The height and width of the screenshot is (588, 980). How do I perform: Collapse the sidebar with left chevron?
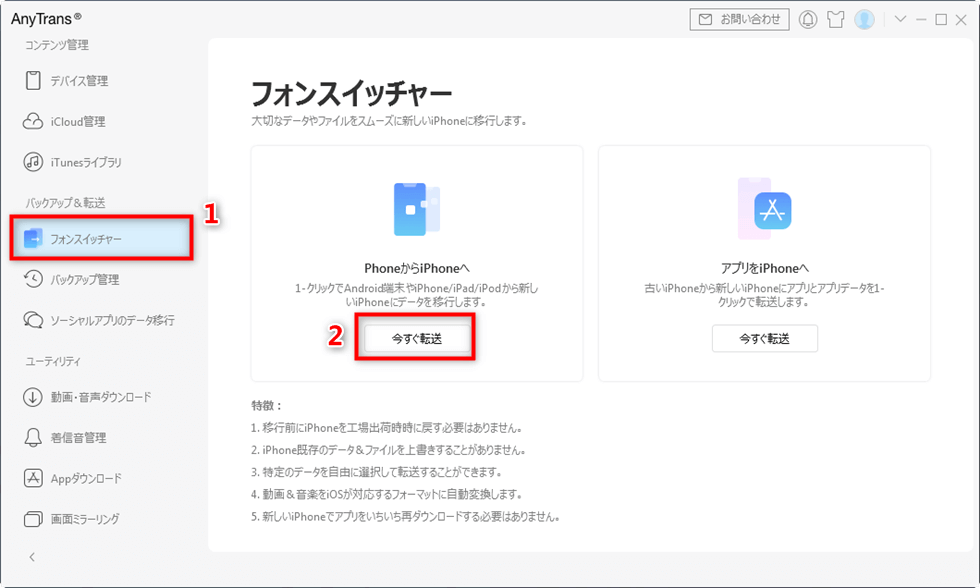(x=32, y=557)
